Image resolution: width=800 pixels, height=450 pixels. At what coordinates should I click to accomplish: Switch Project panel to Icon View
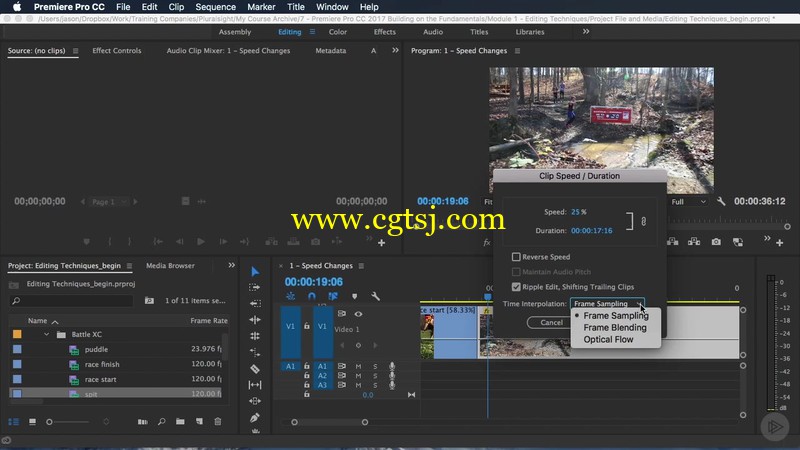[32, 421]
